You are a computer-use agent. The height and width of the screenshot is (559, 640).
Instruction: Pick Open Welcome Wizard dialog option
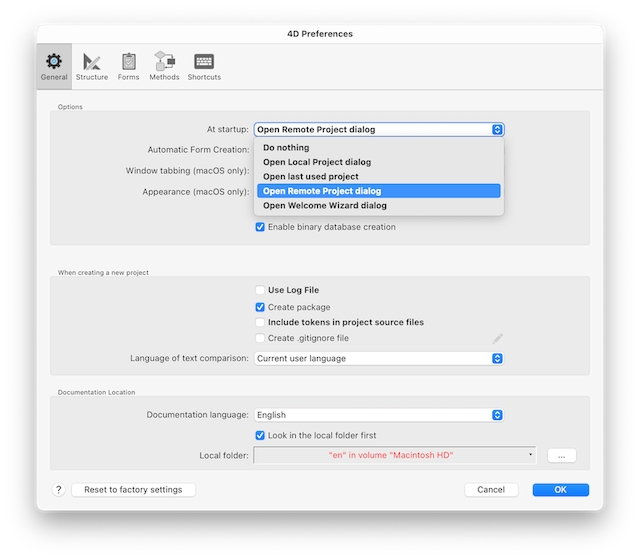pos(324,206)
